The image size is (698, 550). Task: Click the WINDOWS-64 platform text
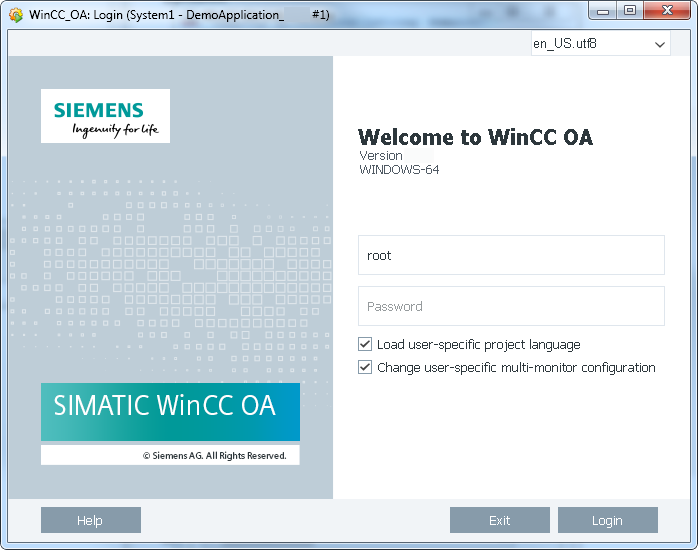coord(399,170)
